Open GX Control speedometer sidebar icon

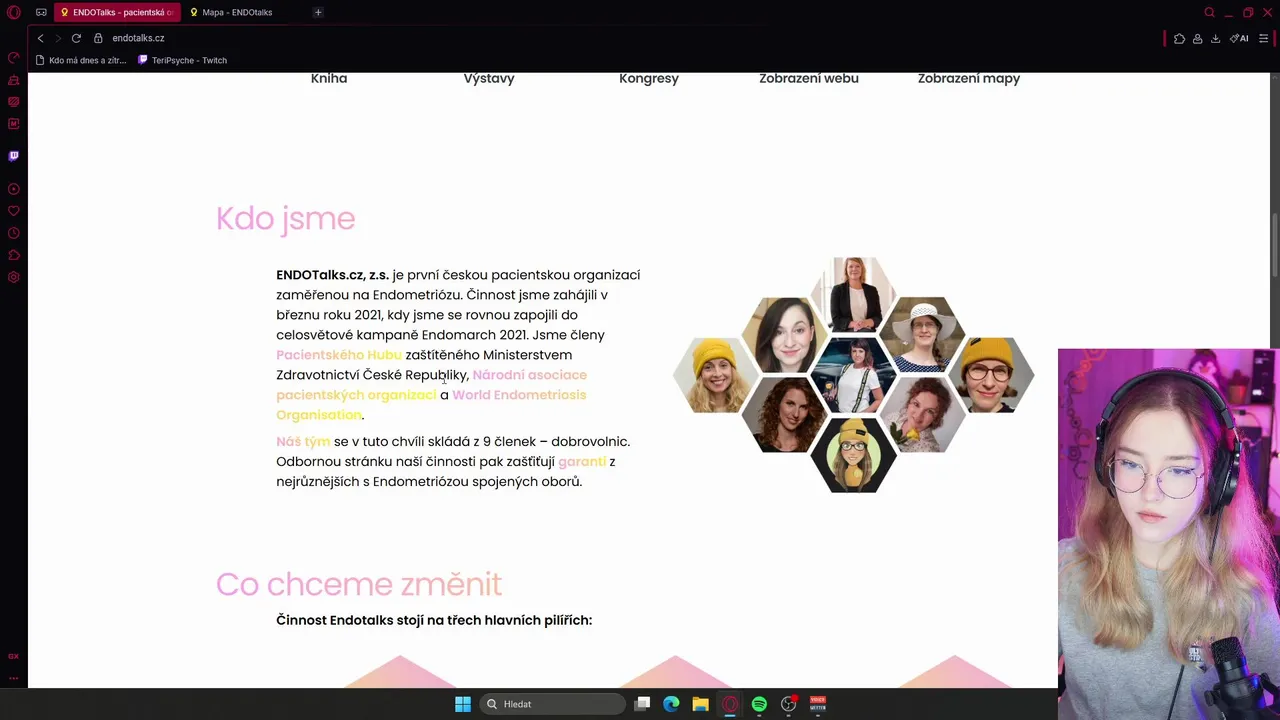(14, 58)
